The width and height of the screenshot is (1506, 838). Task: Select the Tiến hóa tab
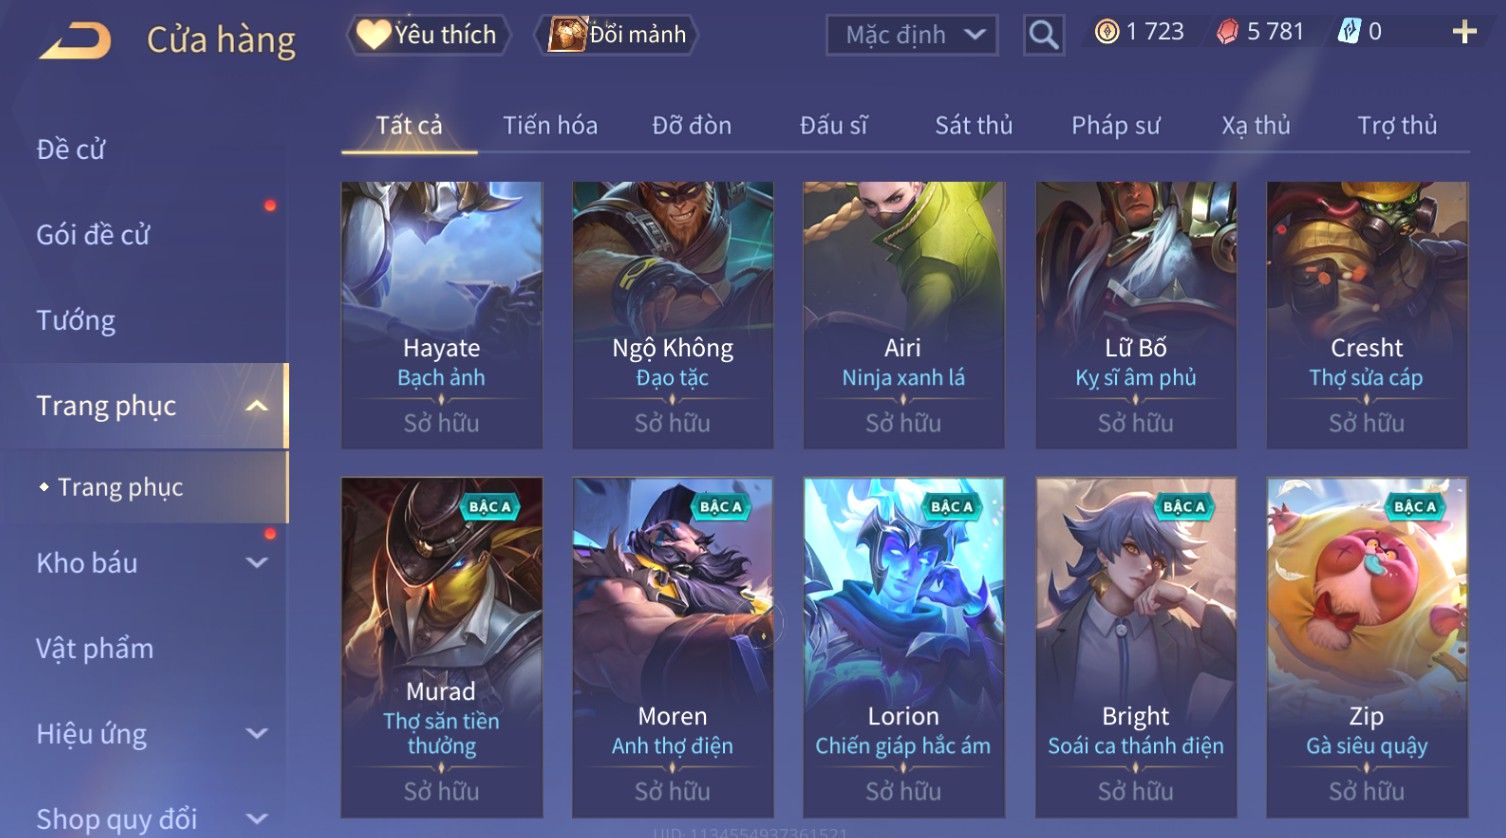click(x=550, y=125)
